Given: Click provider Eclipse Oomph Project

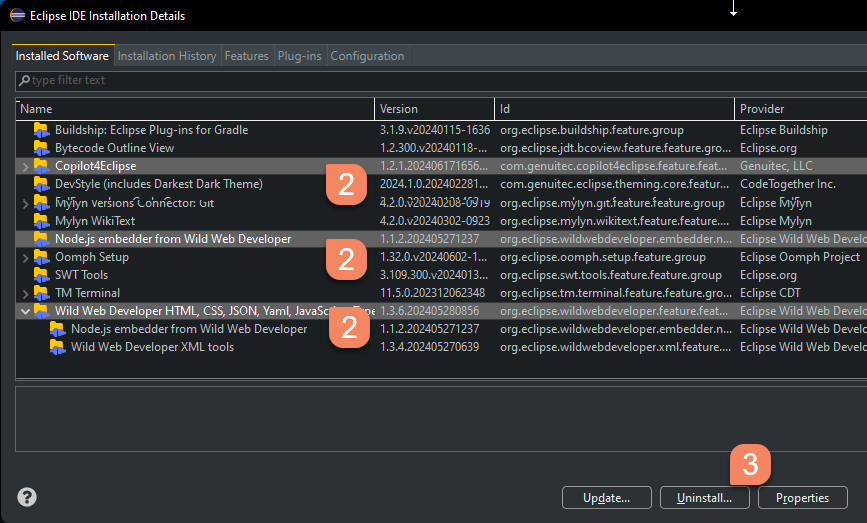Looking at the screenshot, I should [800, 257].
